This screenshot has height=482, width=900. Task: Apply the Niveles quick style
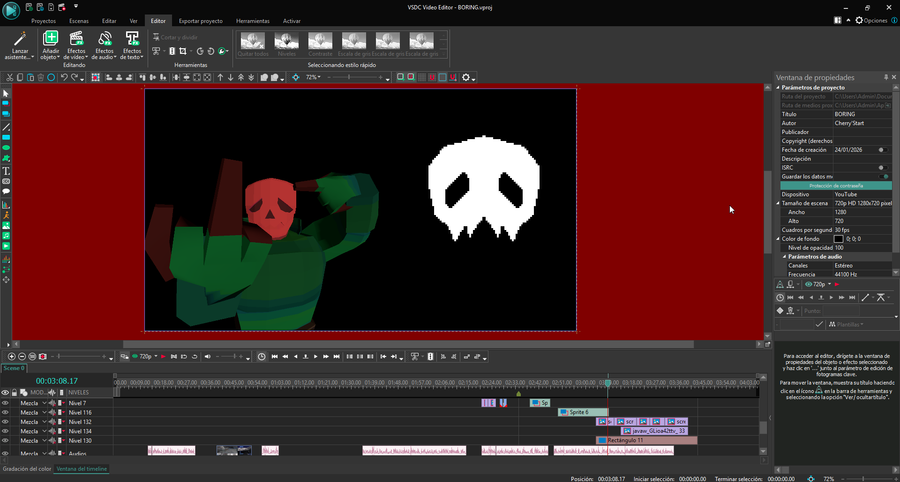pos(286,44)
